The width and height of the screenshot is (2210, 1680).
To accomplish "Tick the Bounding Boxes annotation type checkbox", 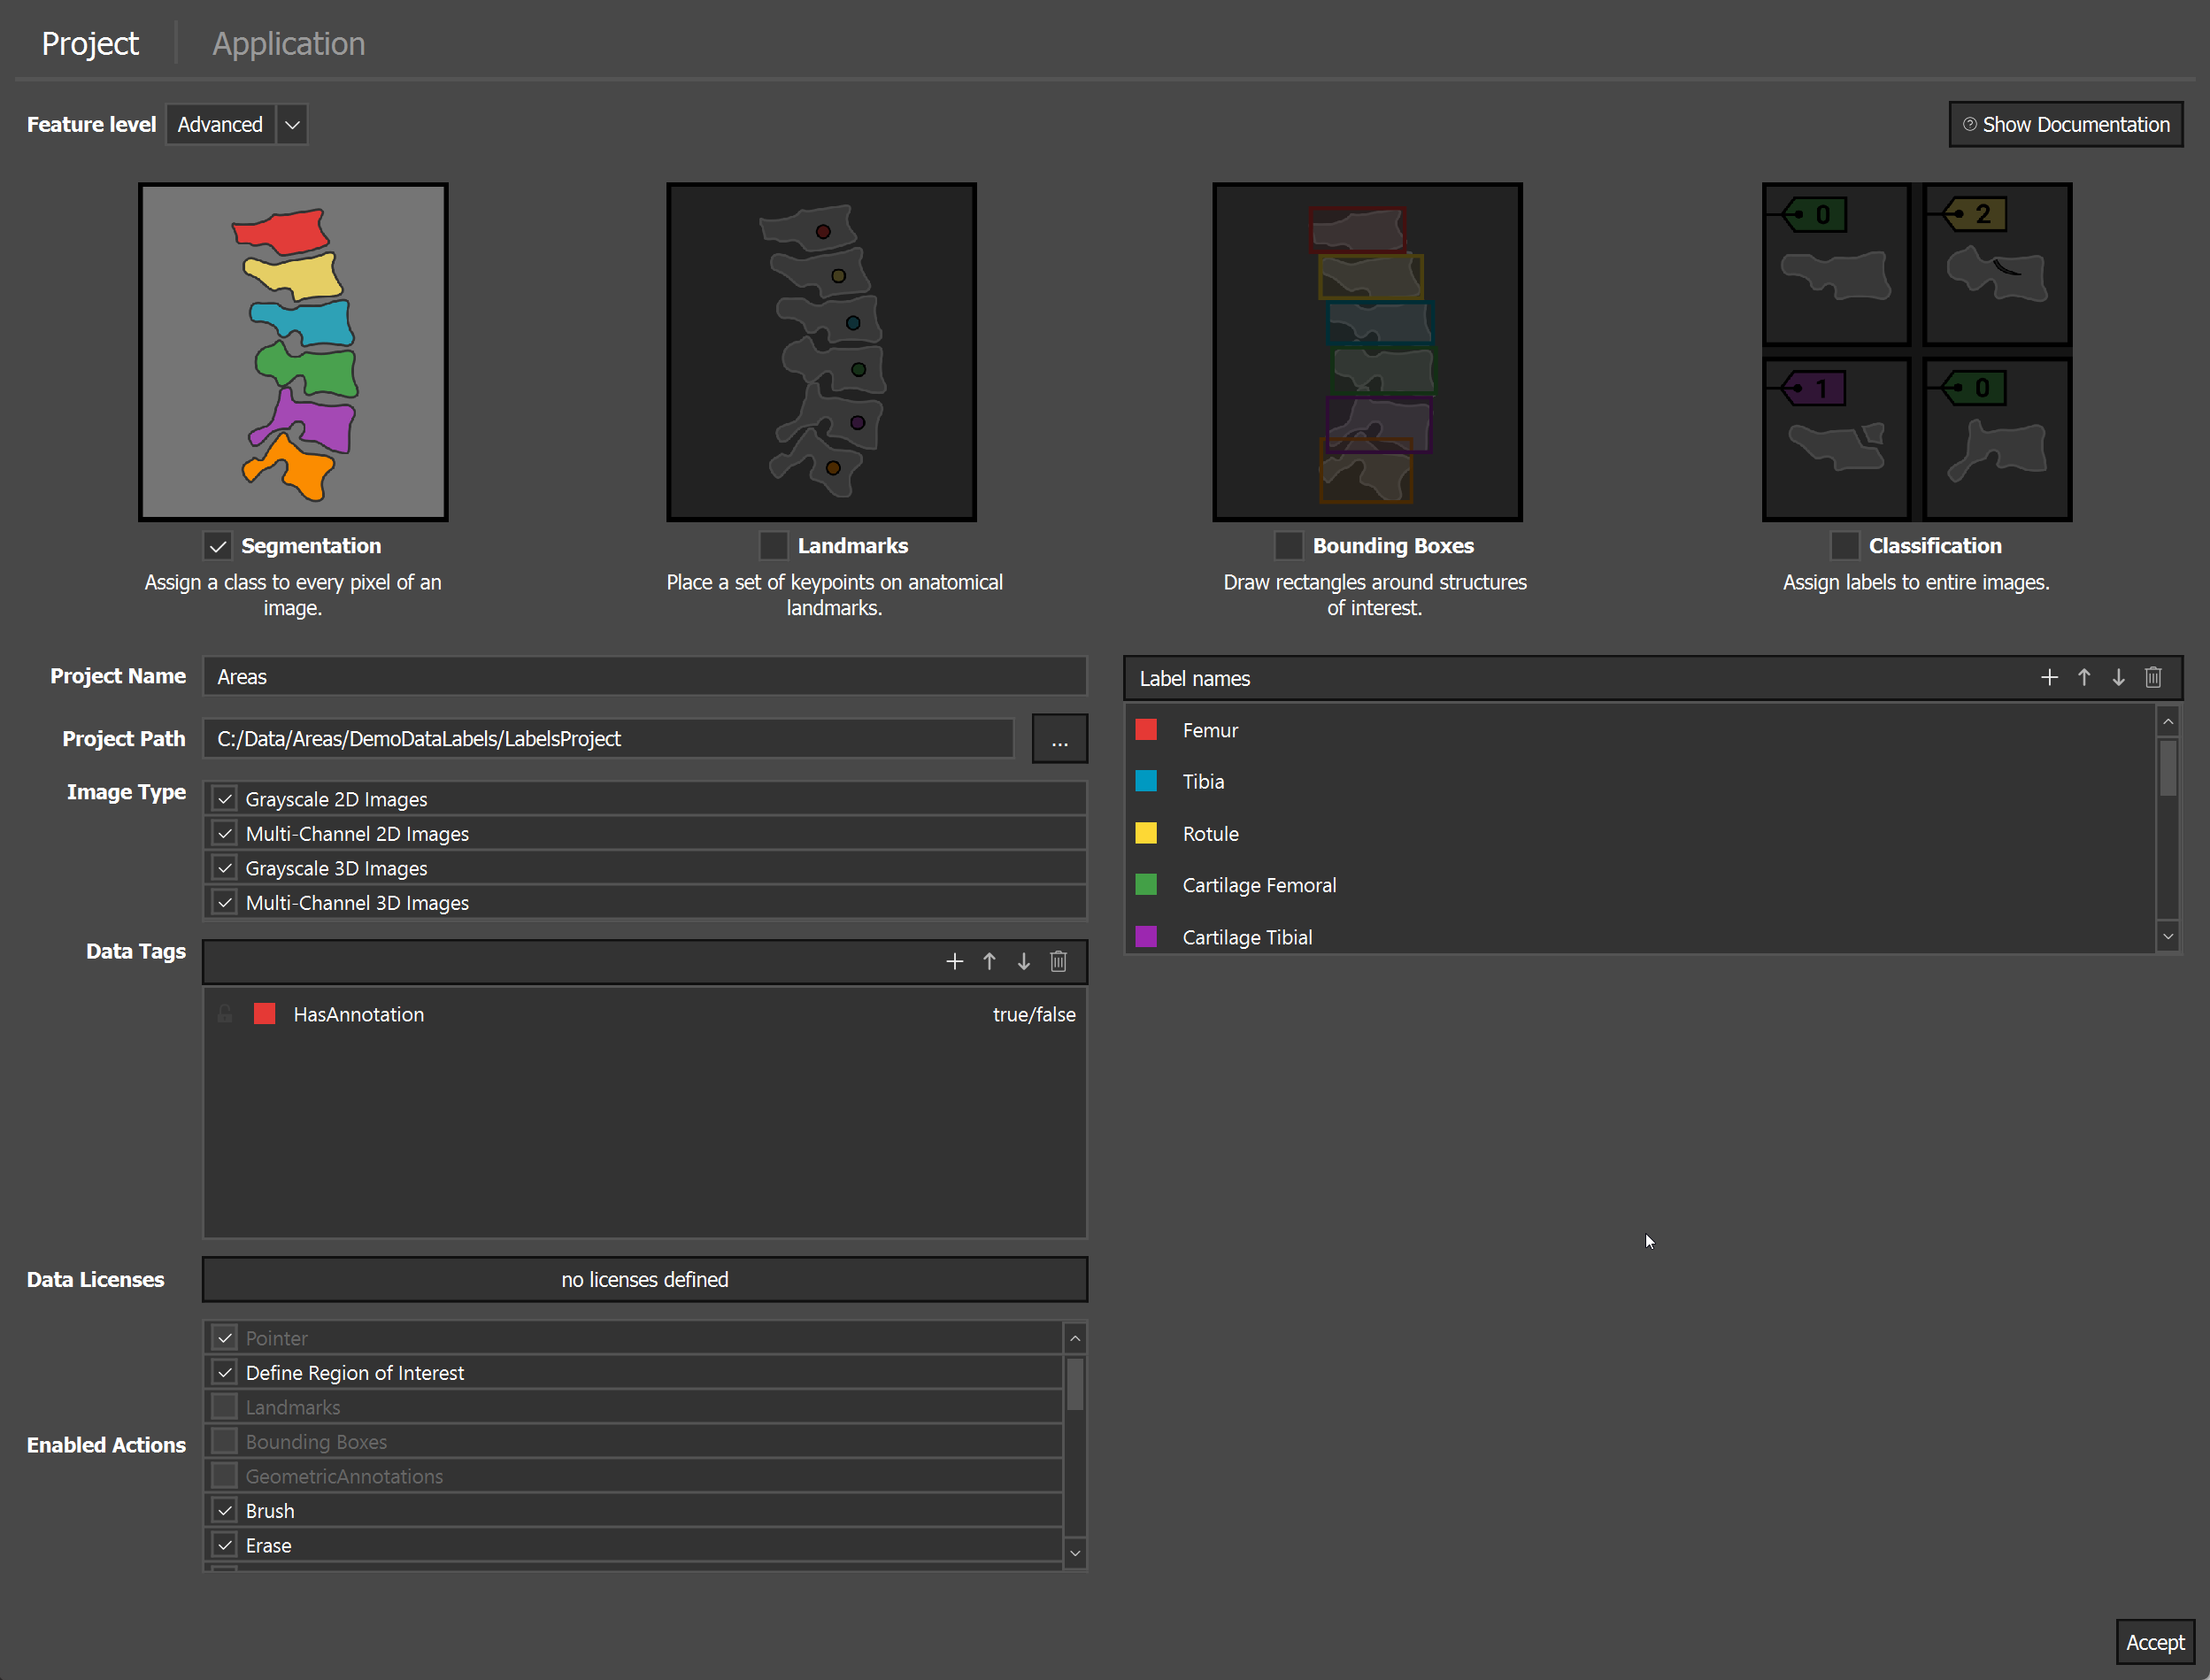I will pos(1289,546).
